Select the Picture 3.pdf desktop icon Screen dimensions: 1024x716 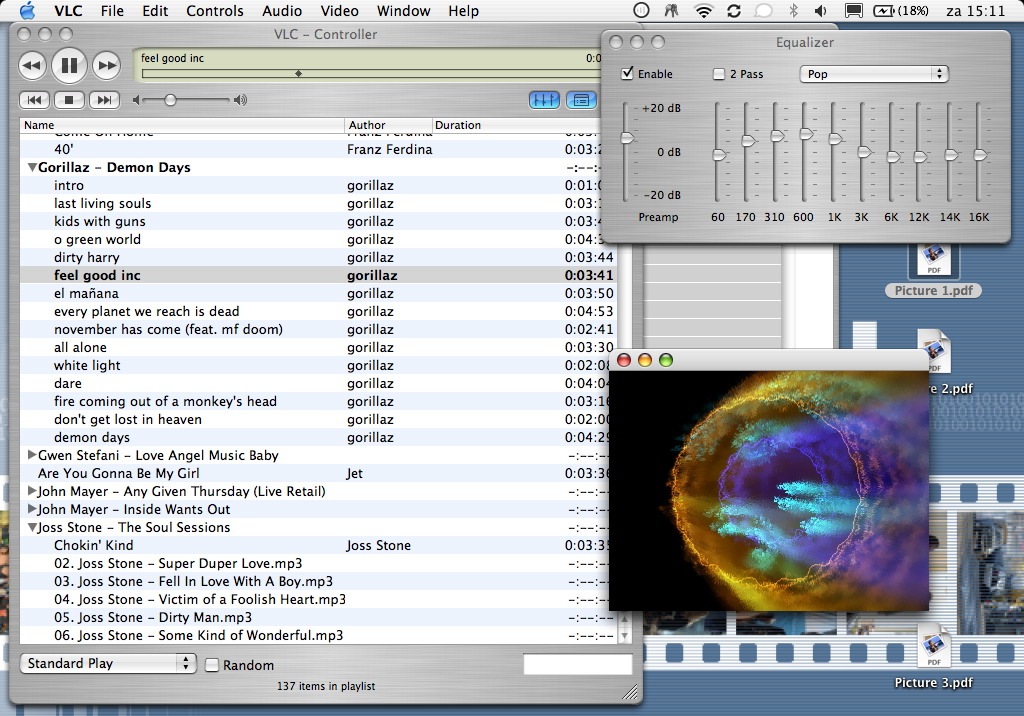933,657
